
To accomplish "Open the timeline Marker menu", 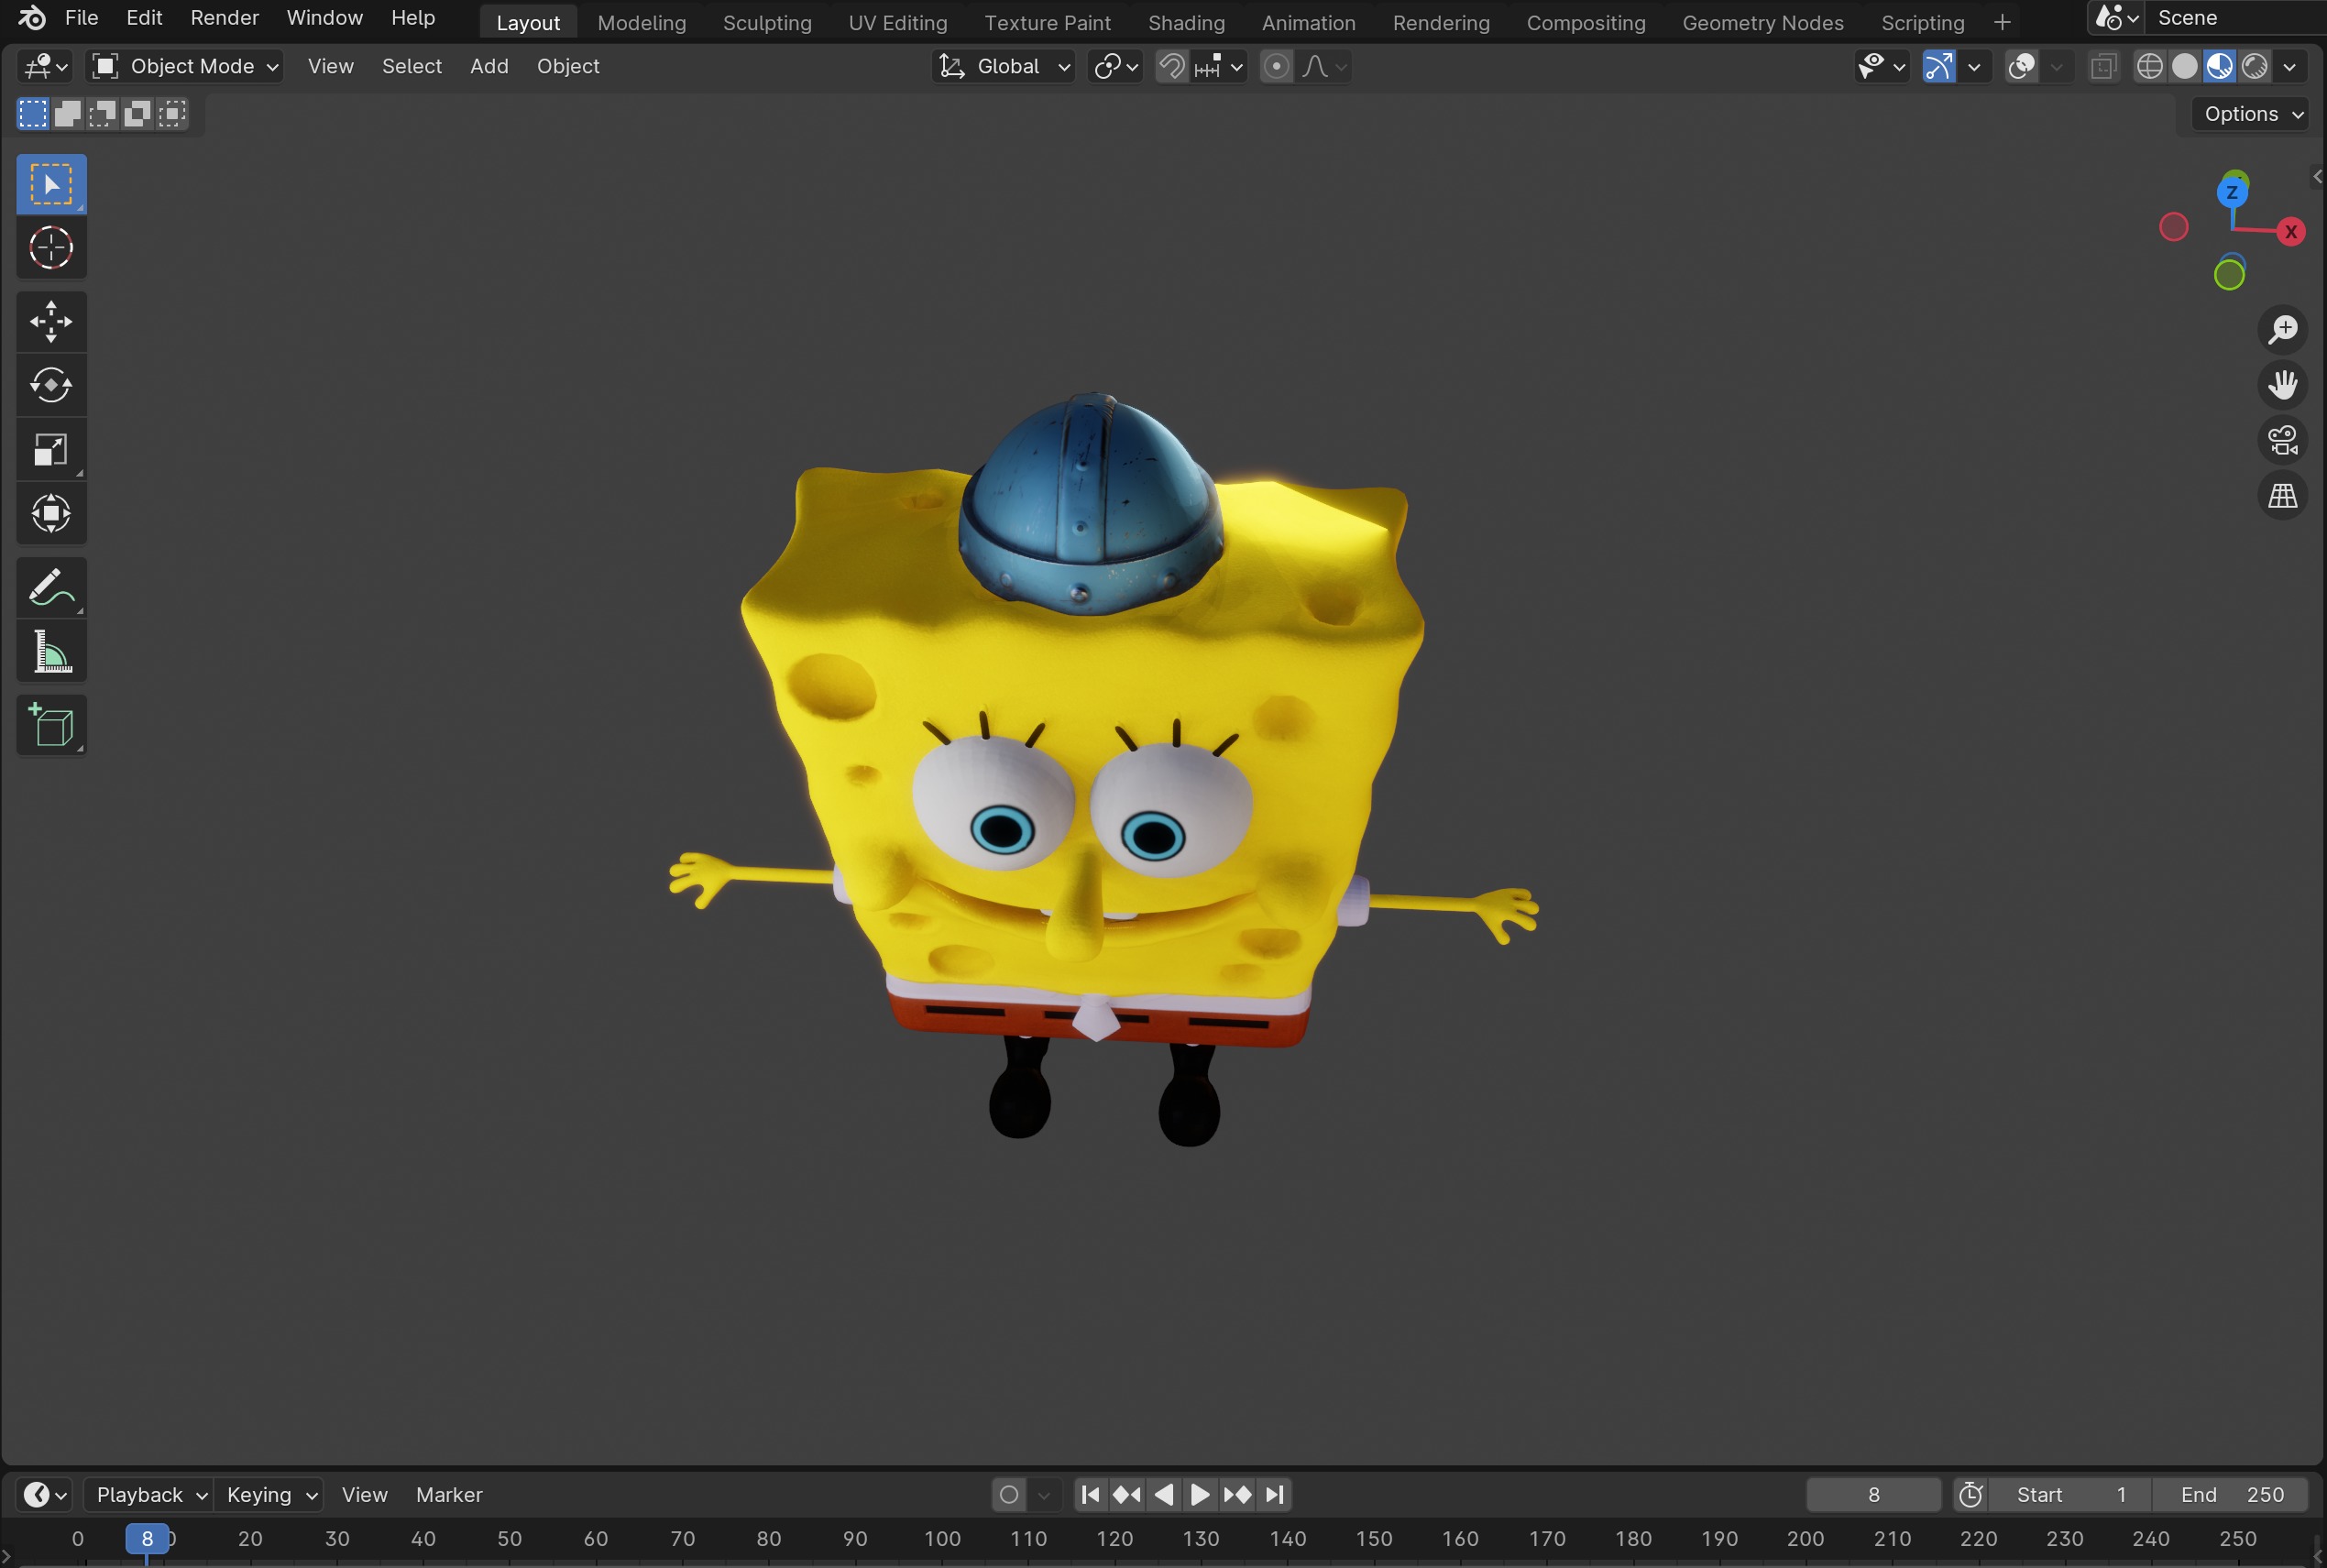I will coord(449,1494).
